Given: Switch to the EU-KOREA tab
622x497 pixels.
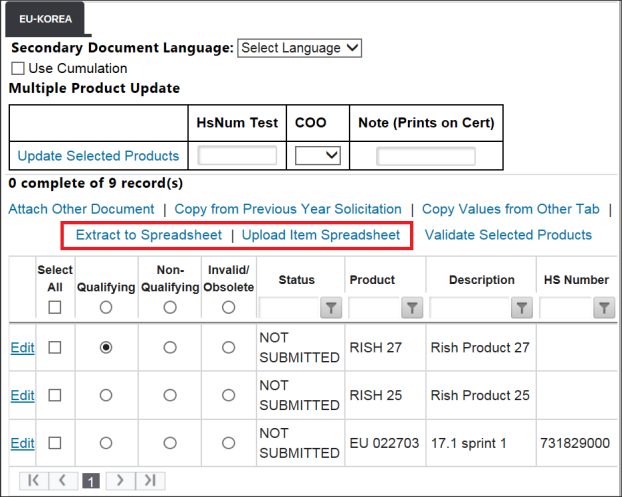Looking at the screenshot, I should (x=45, y=19).
